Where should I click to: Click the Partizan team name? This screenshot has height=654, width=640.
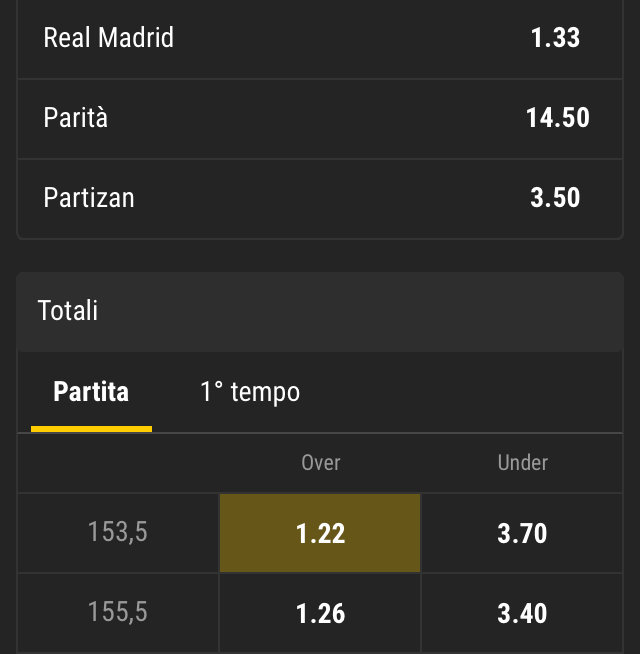coord(89,198)
